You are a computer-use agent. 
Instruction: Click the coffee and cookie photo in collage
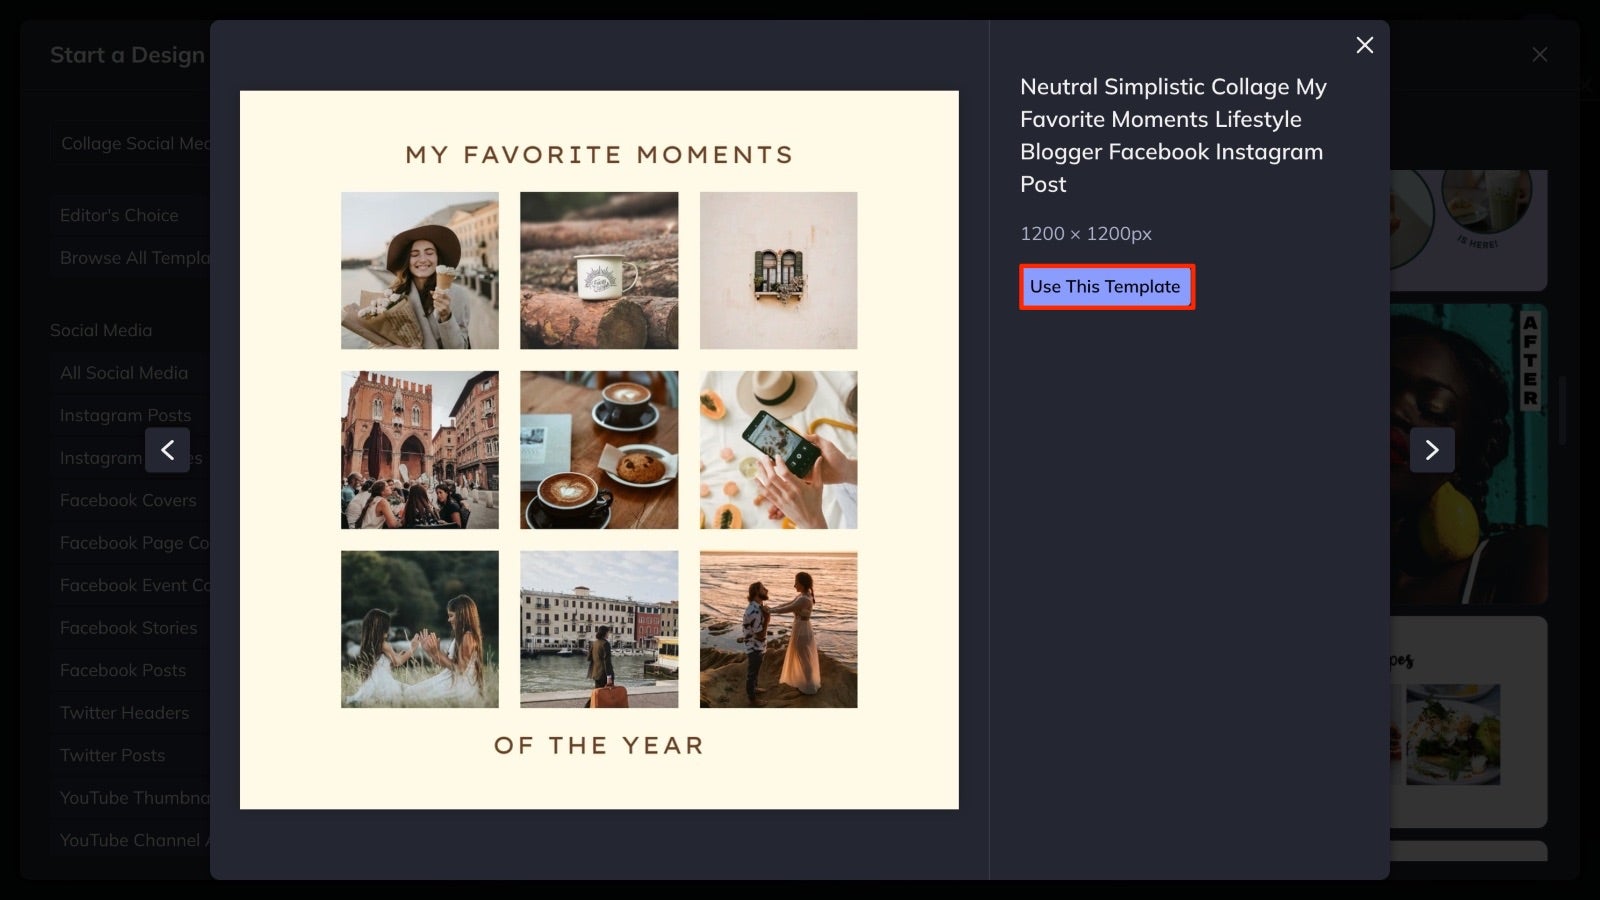(x=598, y=449)
